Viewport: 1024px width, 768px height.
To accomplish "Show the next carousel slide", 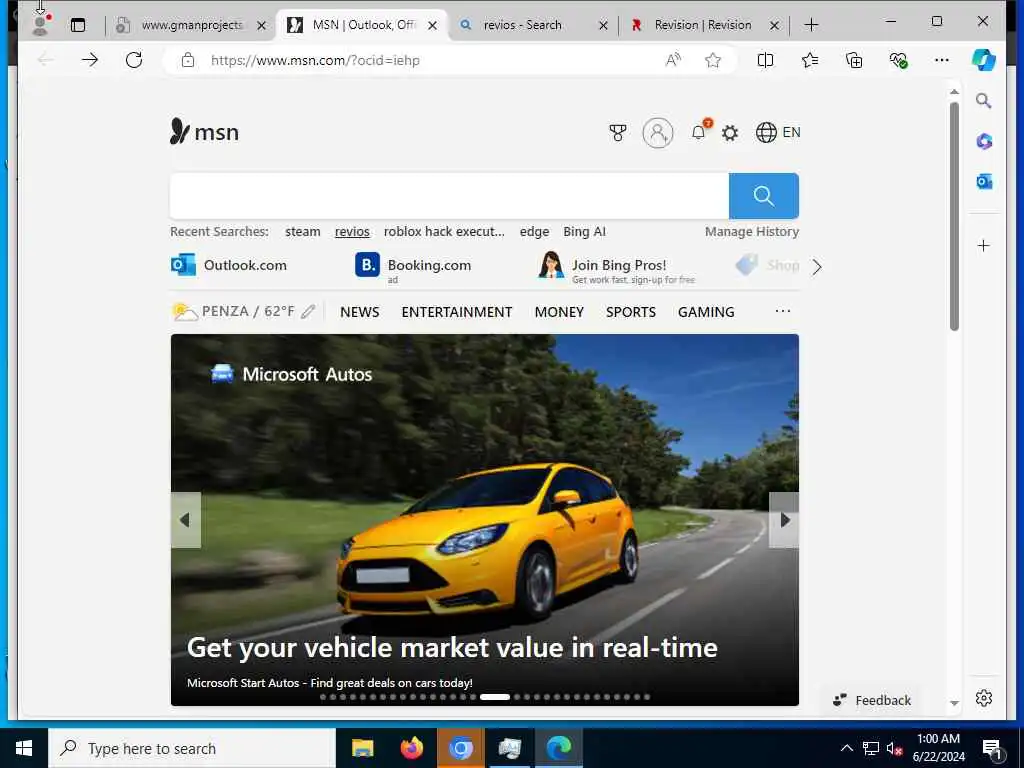I will click(x=784, y=520).
